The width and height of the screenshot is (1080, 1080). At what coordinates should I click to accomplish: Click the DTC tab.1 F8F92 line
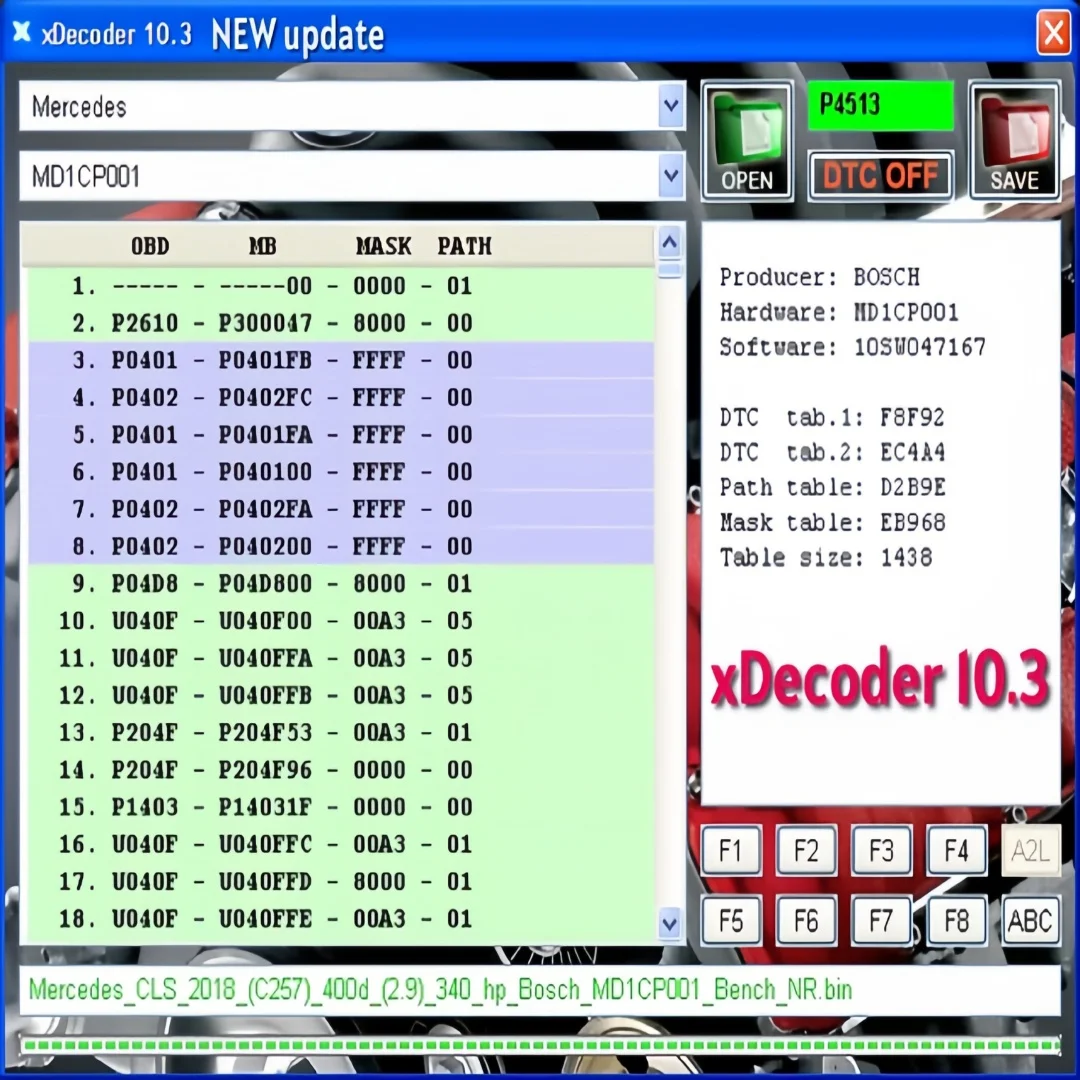(832, 417)
